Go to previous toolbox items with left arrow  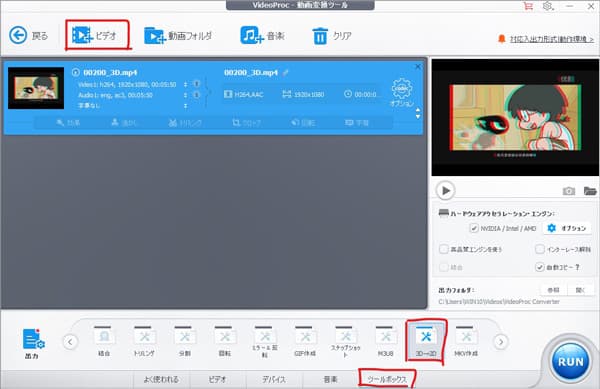pyautogui.click(x=70, y=342)
